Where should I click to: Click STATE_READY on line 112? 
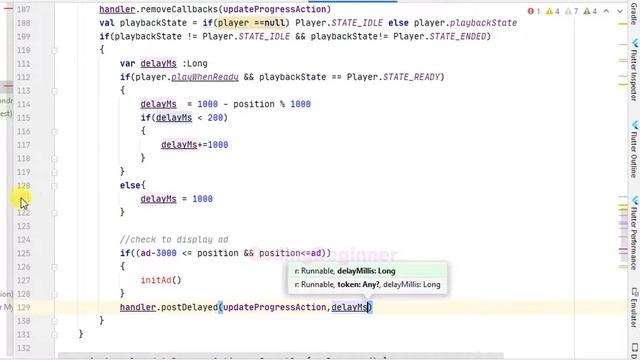411,77
